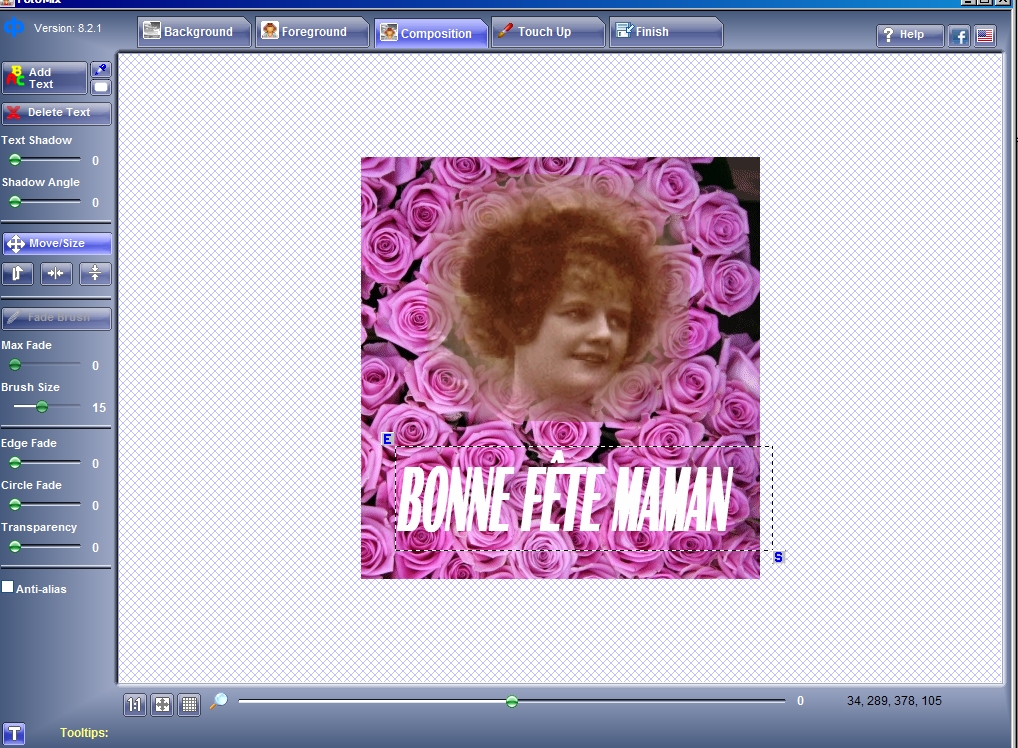Click the Max Fade slider
This screenshot has width=1018, height=748.
(x=45, y=365)
